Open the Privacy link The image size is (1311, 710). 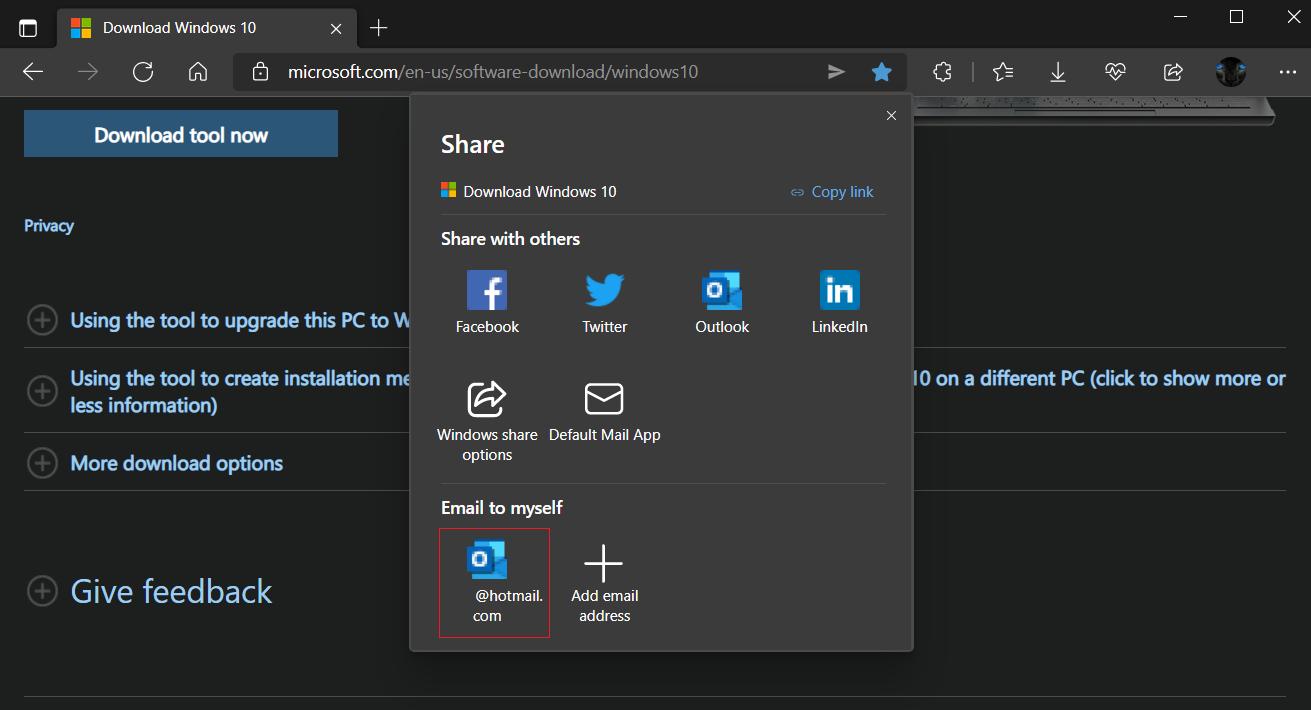pyautogui.click(x=49, y=226)
